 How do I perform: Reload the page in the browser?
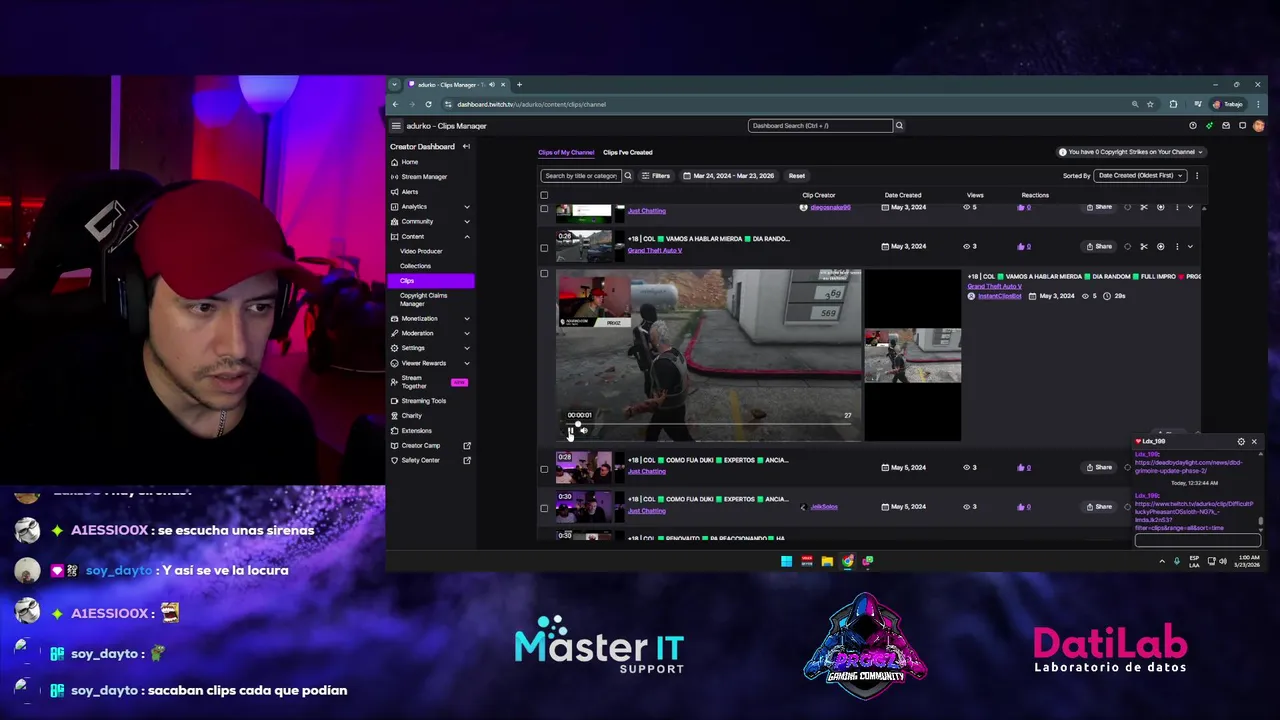(x=429, y=104)
